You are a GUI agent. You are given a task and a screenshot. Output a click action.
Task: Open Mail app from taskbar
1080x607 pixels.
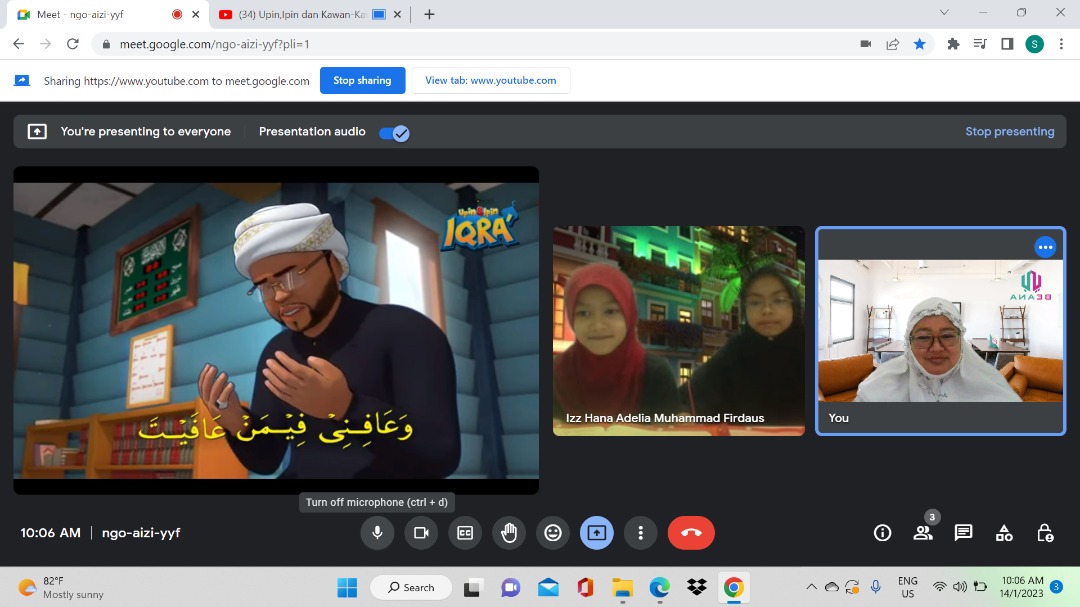[x=548, y=588]
